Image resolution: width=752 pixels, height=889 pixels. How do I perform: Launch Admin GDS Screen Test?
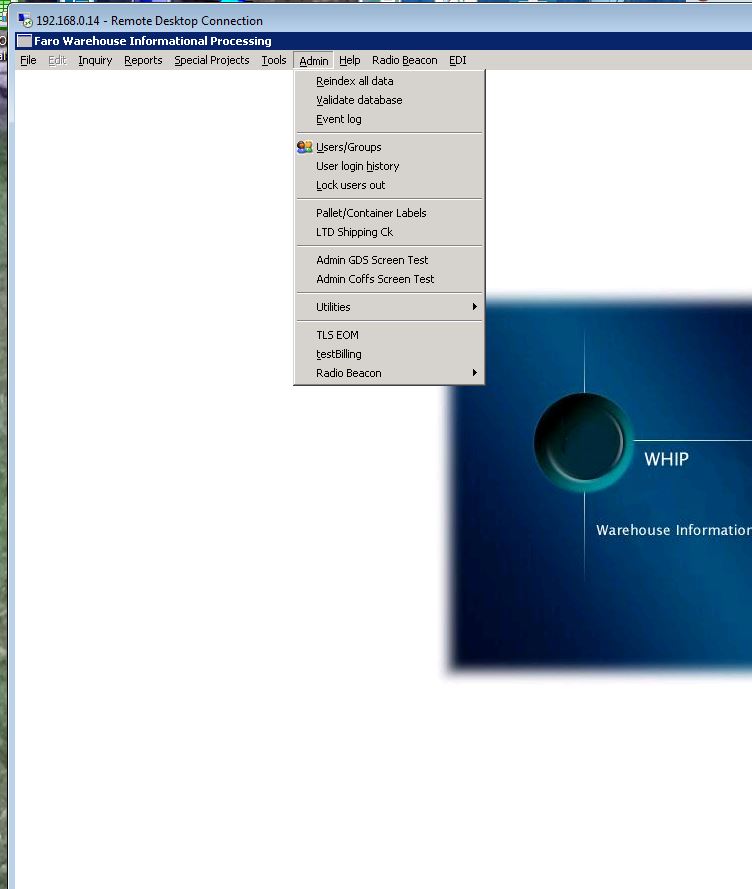(389, 260)
